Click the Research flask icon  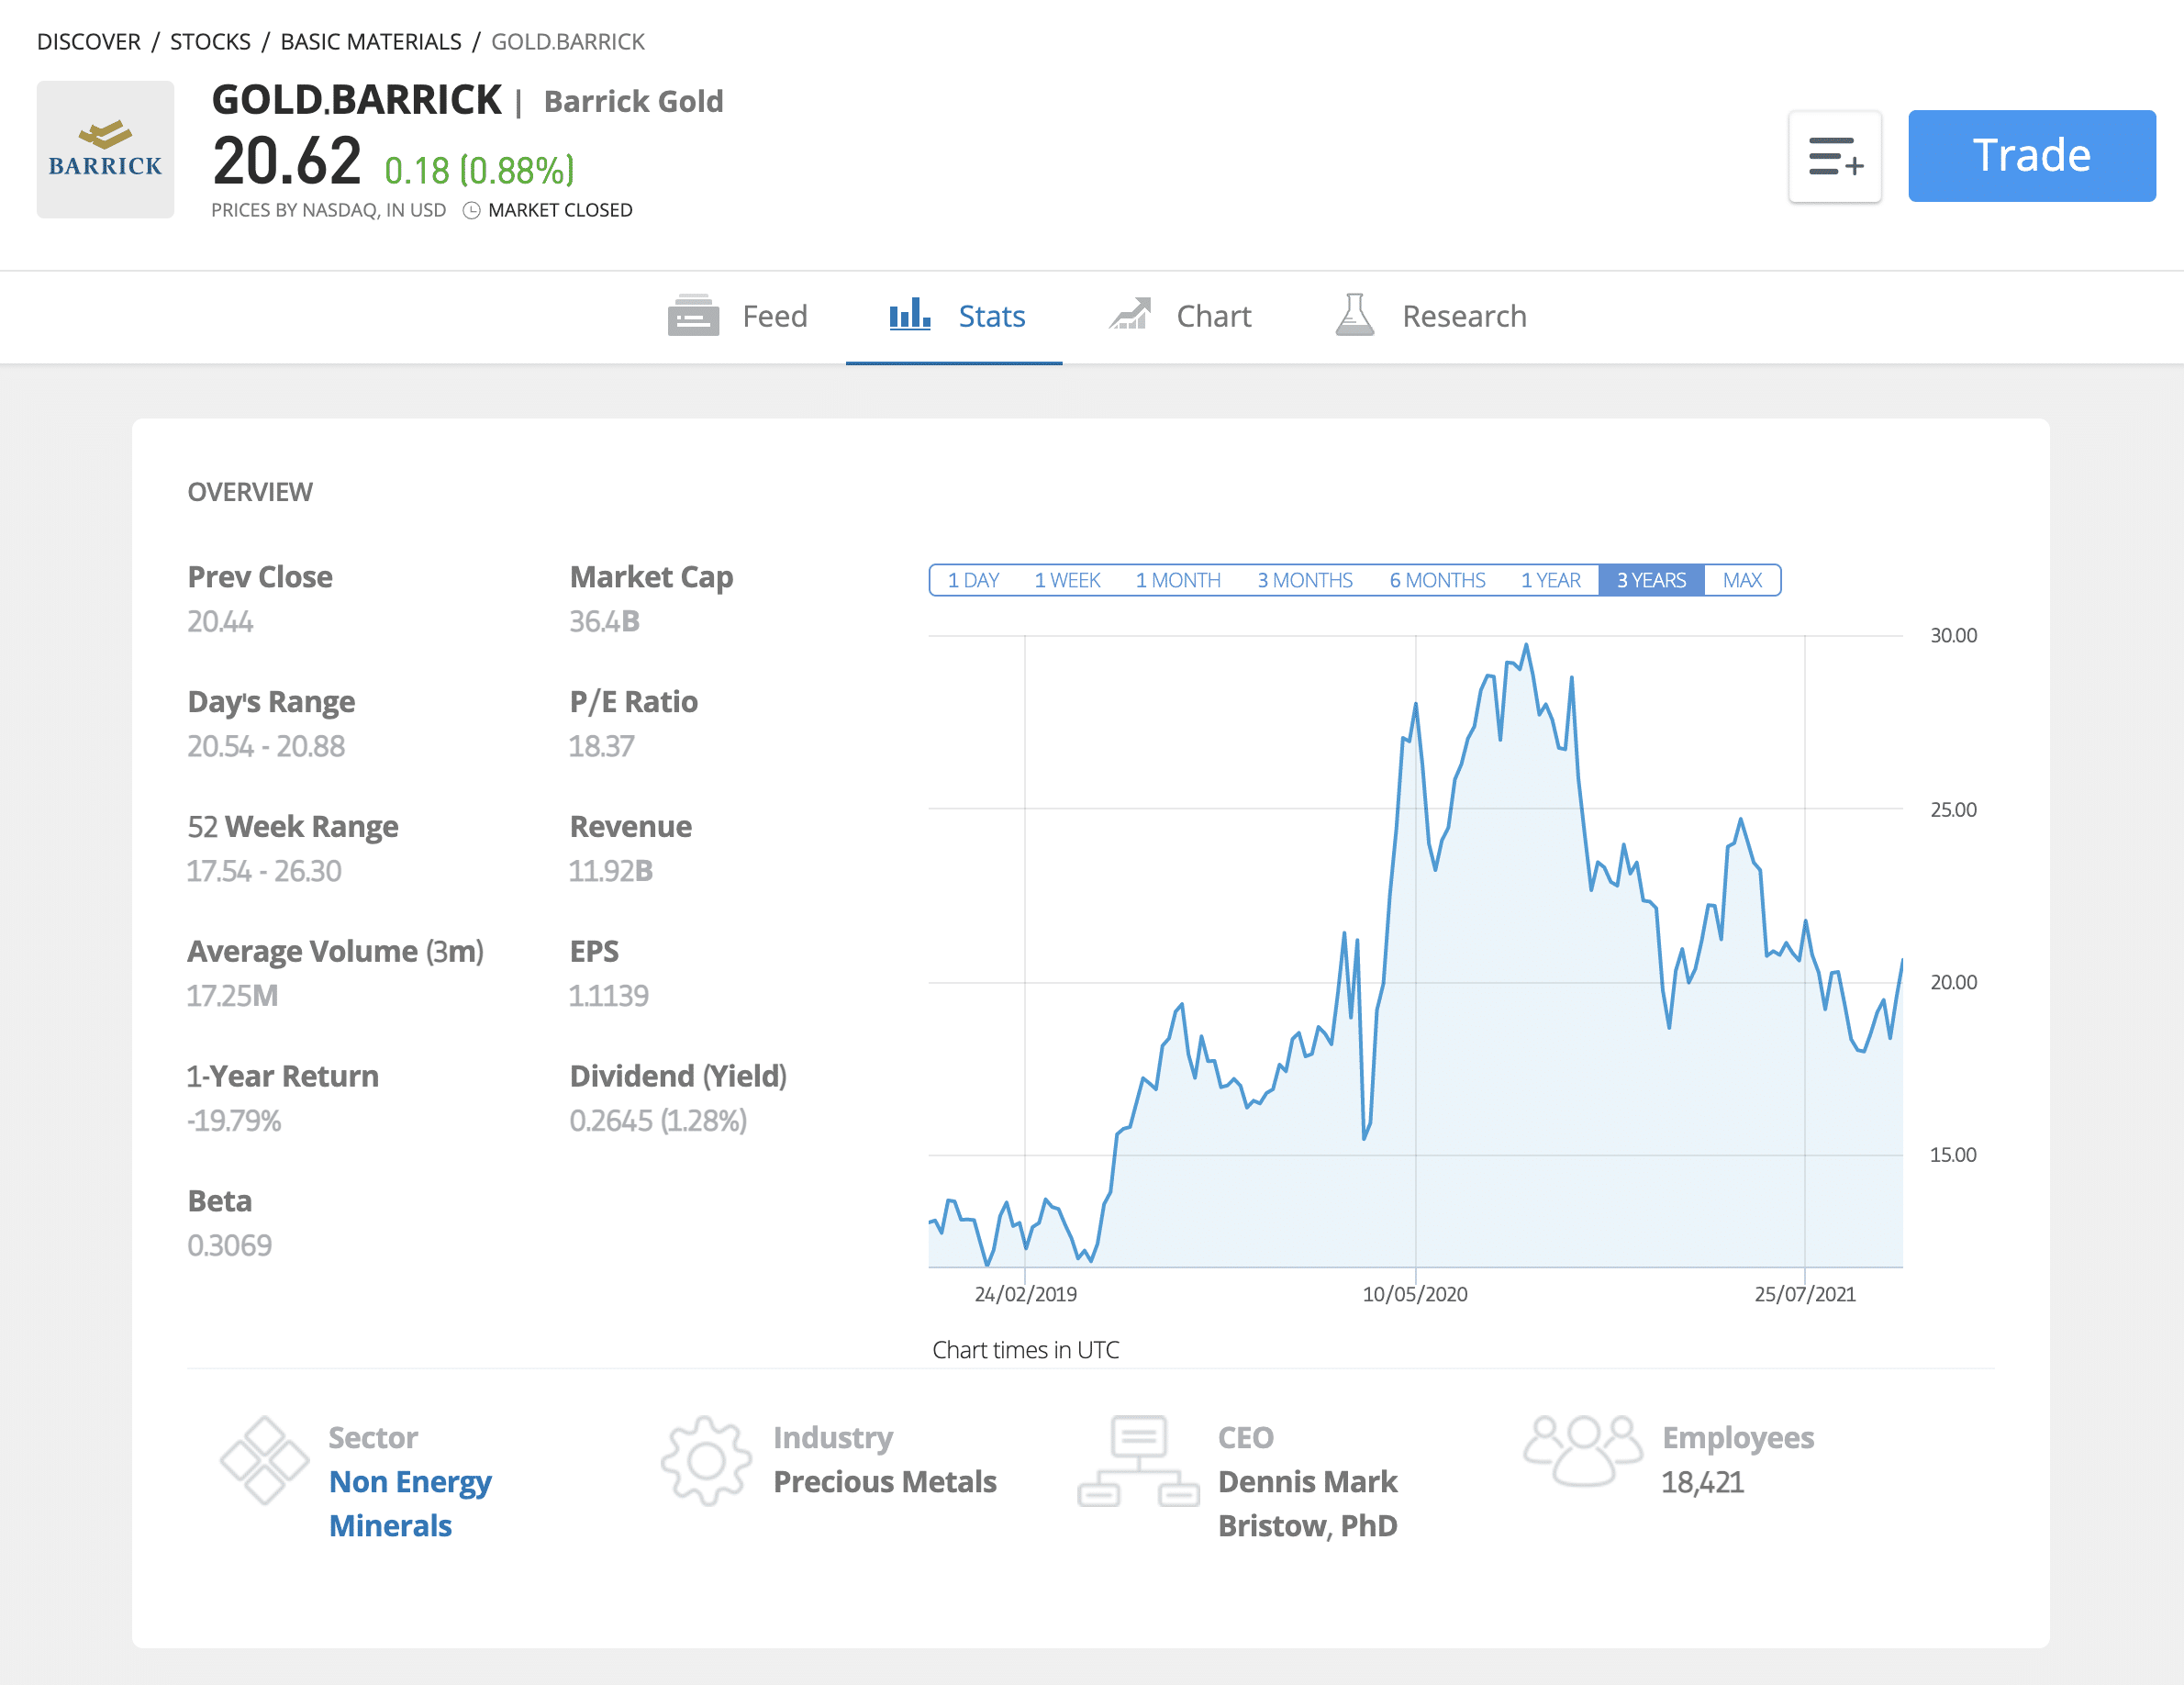click(x=1355, y=314)
